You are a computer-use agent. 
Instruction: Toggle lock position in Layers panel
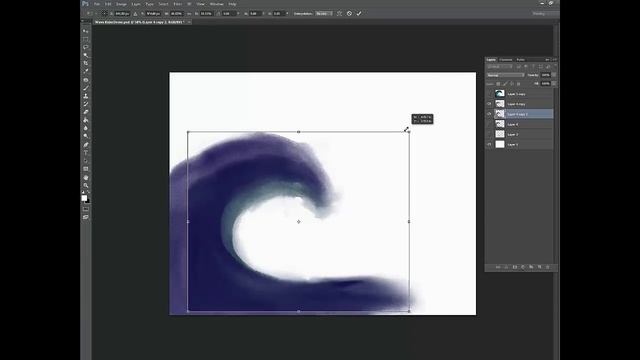[x=512, y=84]
